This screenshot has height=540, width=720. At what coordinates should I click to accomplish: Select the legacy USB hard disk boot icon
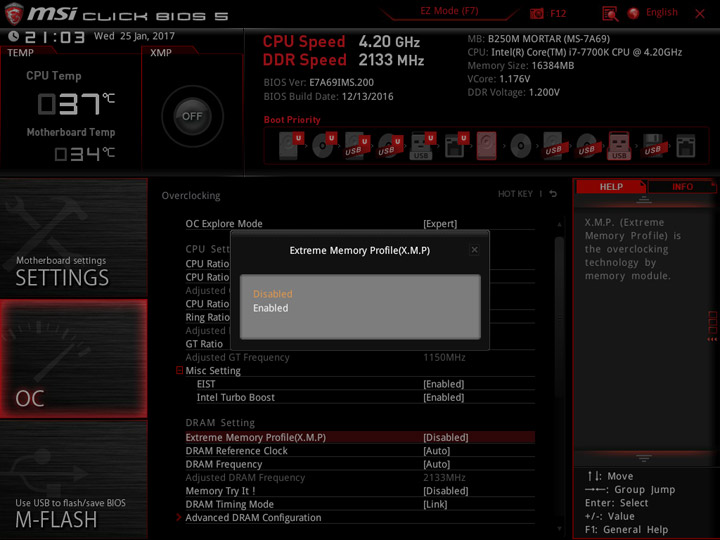coord(553,146)
